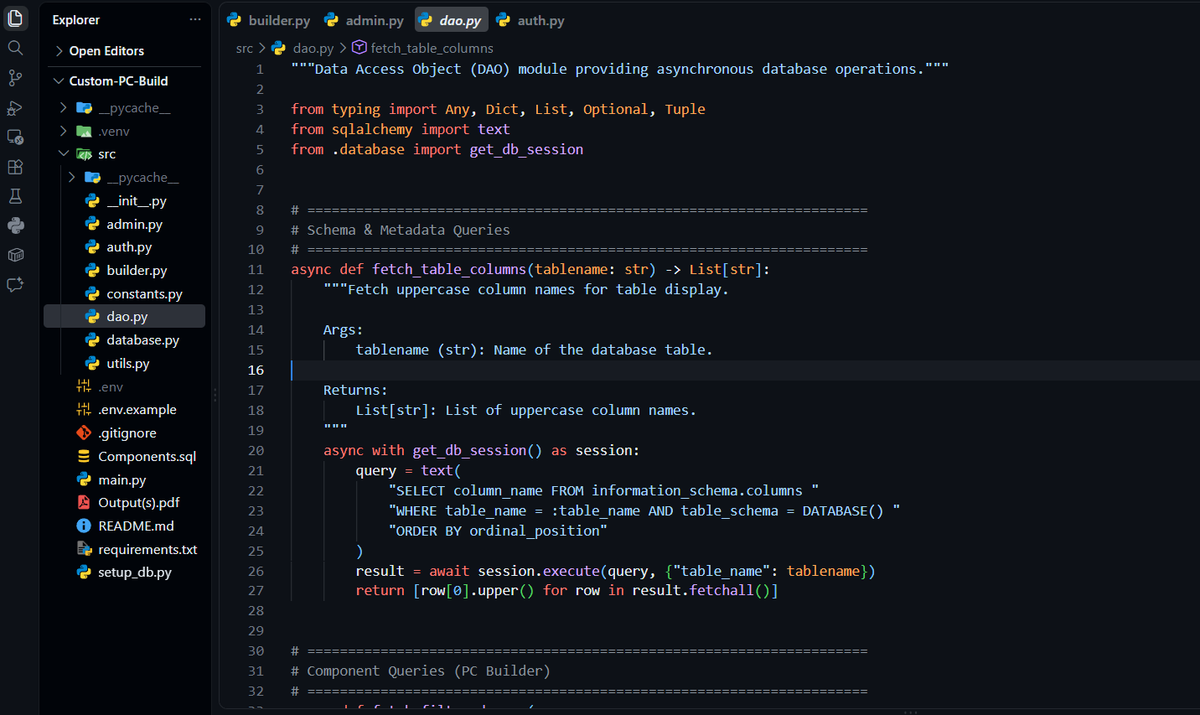The height and width of the screenshot is (715, 1200).
Task: Expand the .venv folder
Action: [125, 131]
